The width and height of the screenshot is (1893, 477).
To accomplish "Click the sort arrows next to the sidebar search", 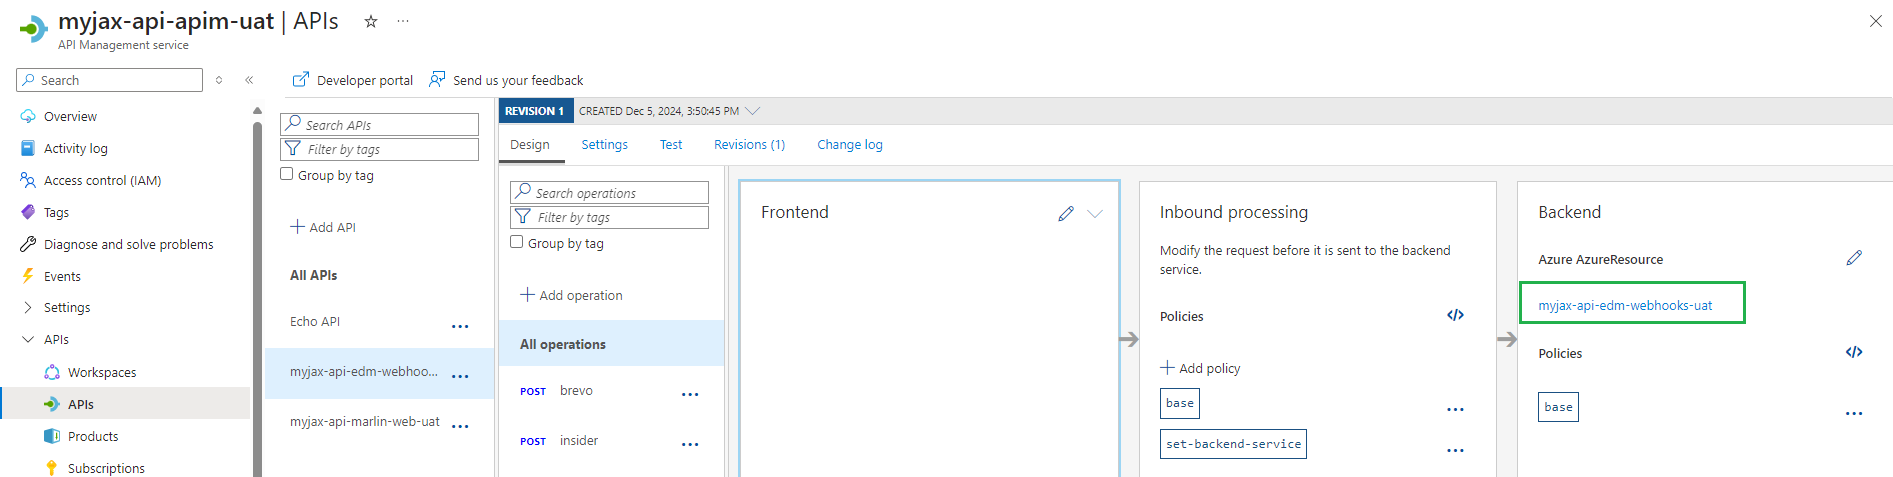I will [x=219, y=80].
